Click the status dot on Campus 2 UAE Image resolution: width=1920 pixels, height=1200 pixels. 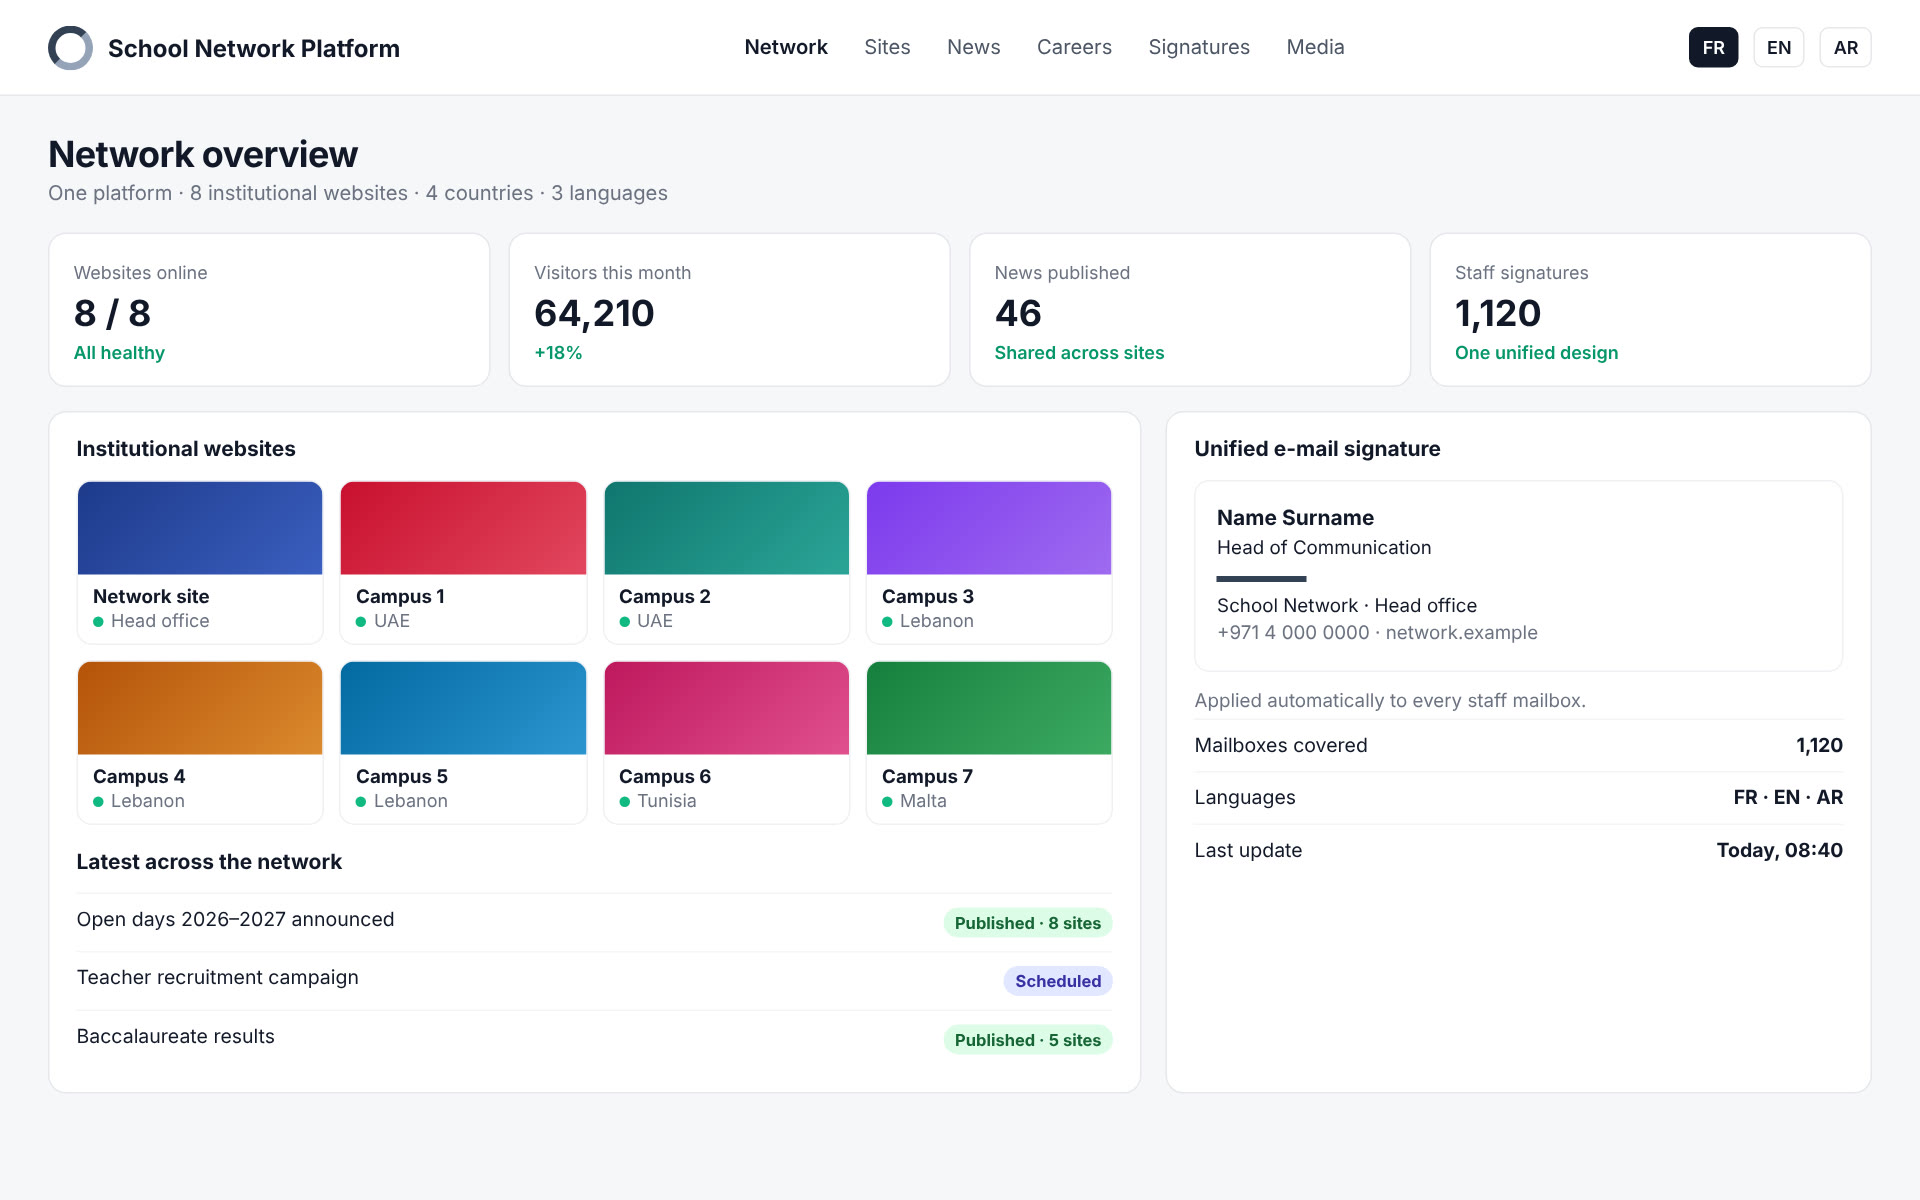click(624, 622)
